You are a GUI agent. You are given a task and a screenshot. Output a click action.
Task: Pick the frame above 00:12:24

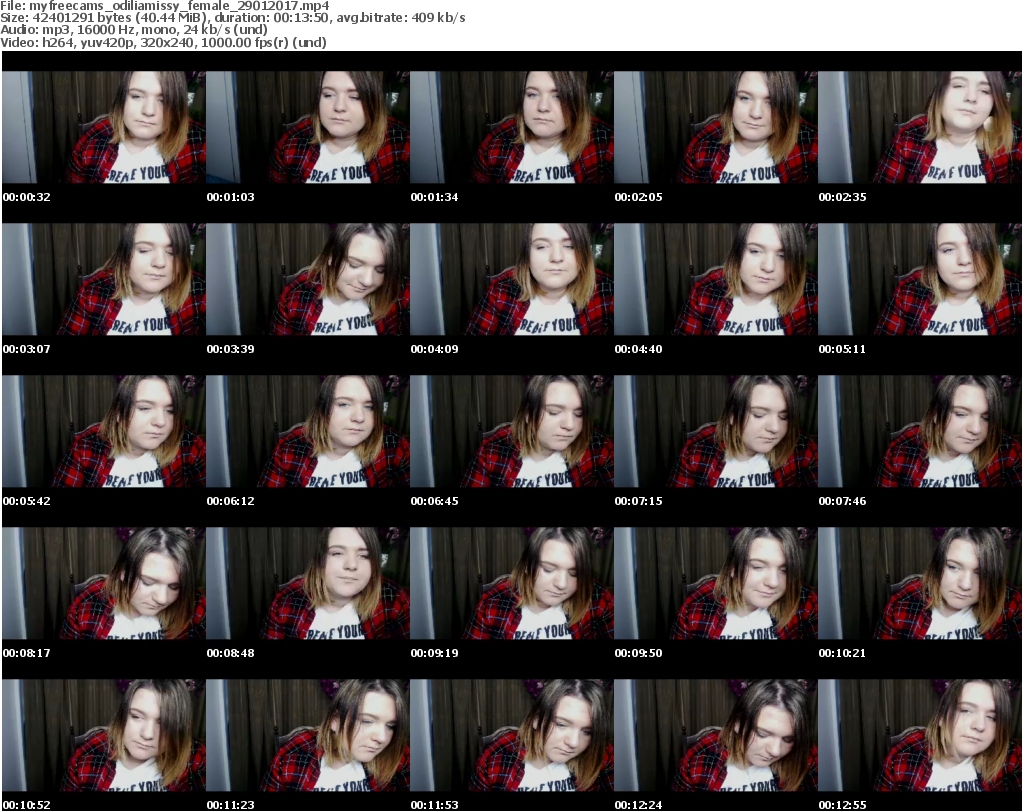tap(715, 735)
